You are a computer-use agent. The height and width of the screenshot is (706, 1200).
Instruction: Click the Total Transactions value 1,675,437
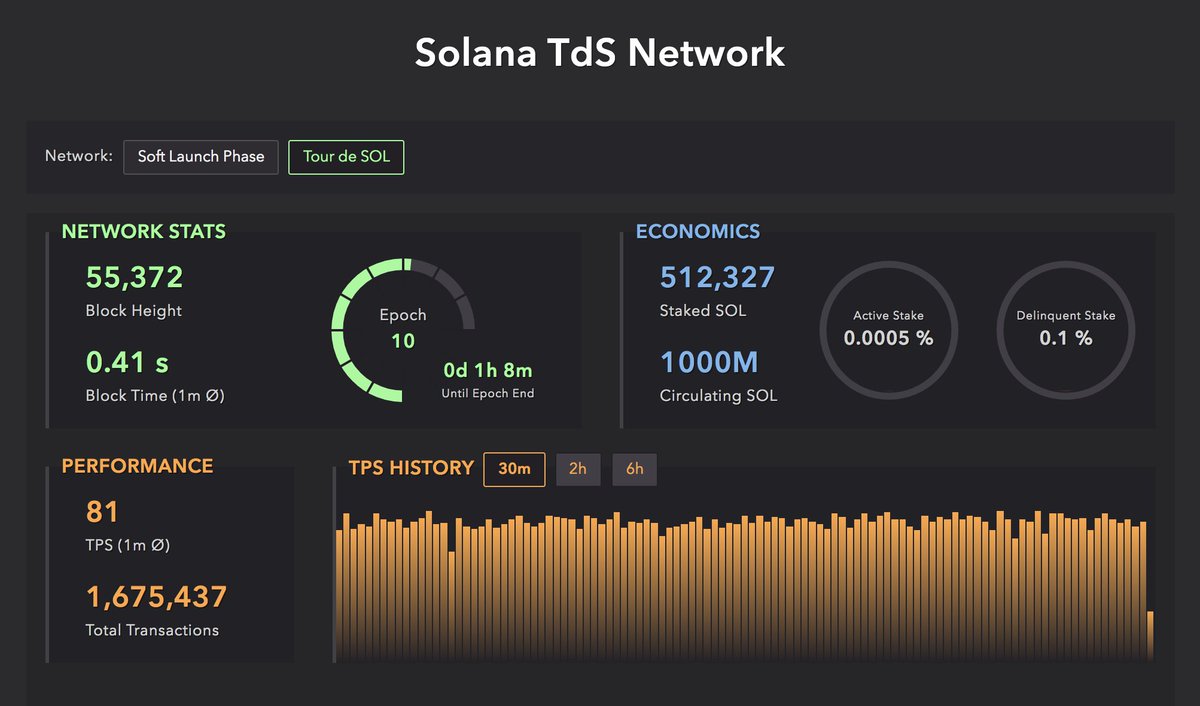[x=157, y=597]
